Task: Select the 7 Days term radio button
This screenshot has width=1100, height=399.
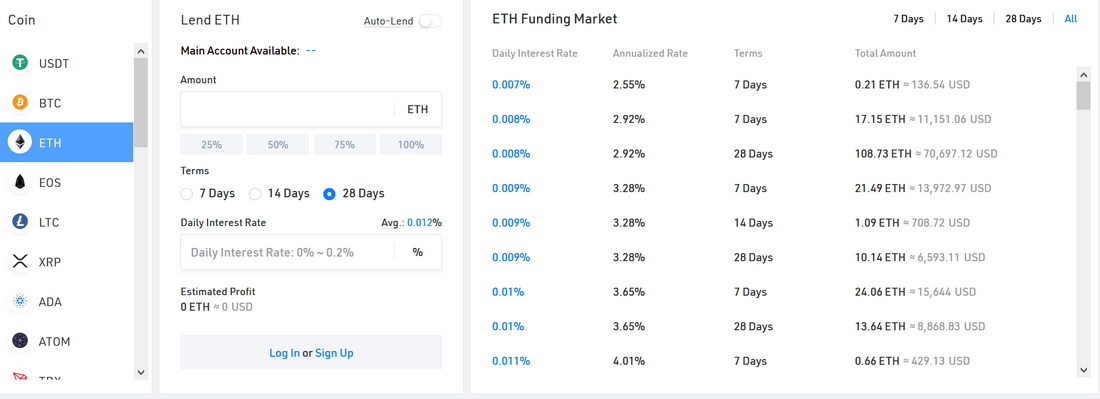Action: pyautogui.click(x=187, y=194)
